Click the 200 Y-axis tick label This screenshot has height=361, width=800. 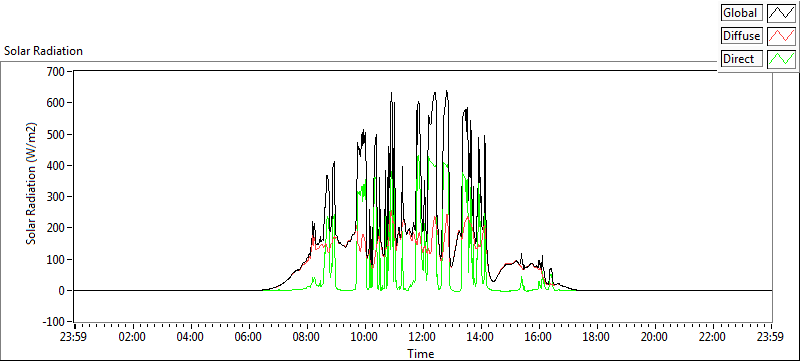(x=55, y=228)
